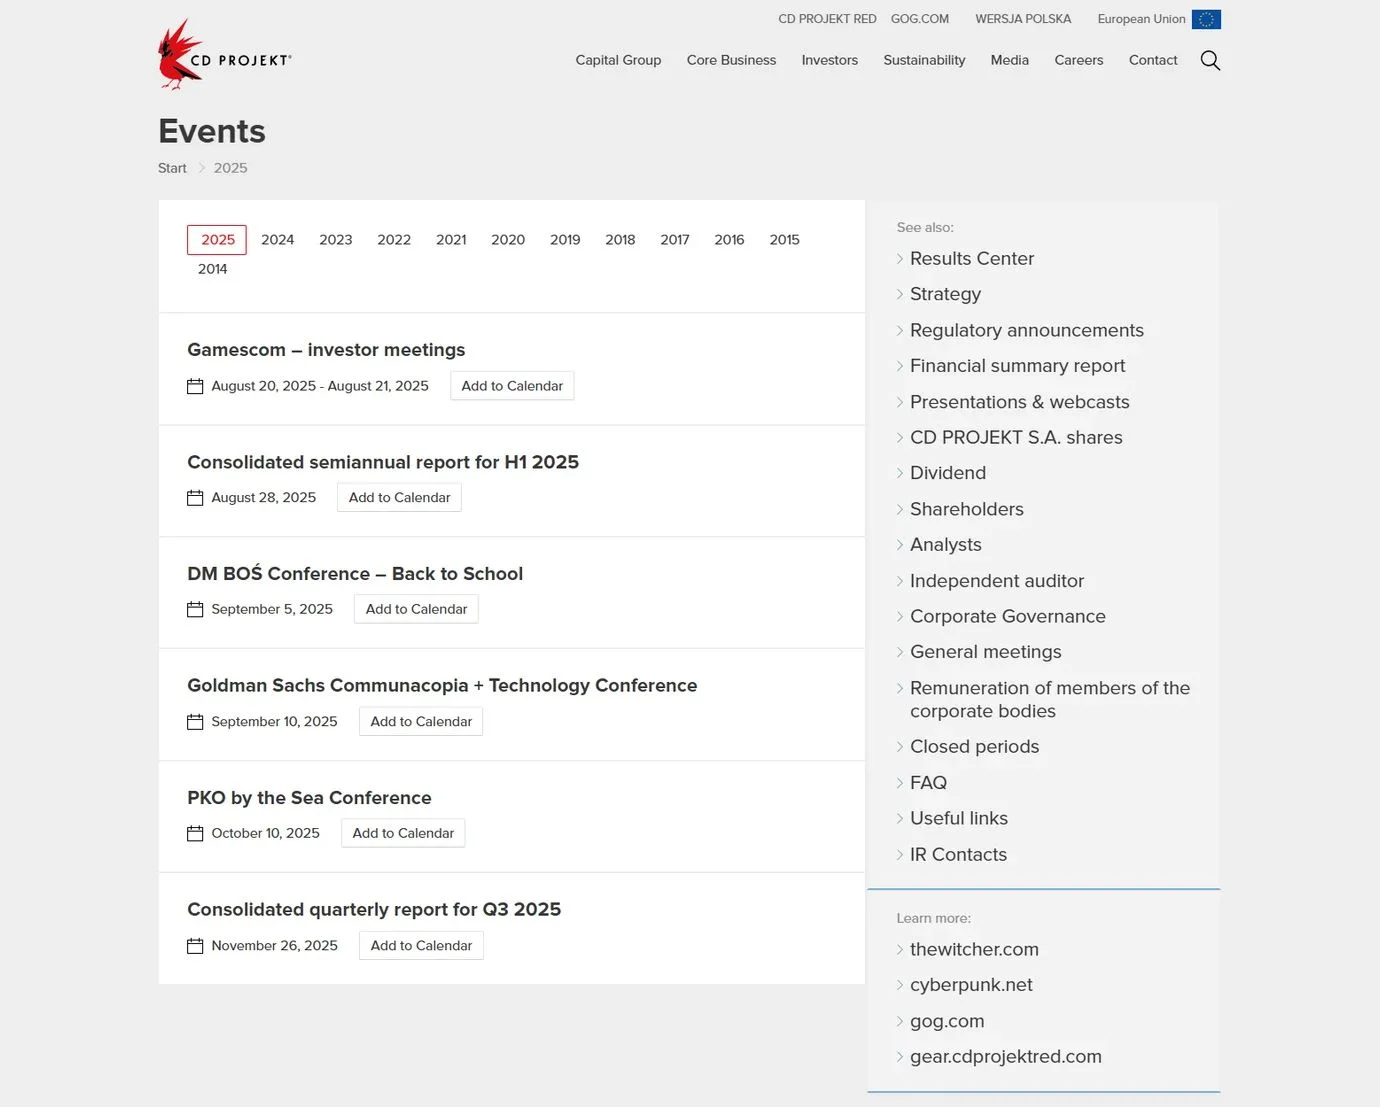The width and height of the screenshot is (1380, 1107).
Task: Add DM BOŚ Conference to calendar
Action: (x=416, y=609)
